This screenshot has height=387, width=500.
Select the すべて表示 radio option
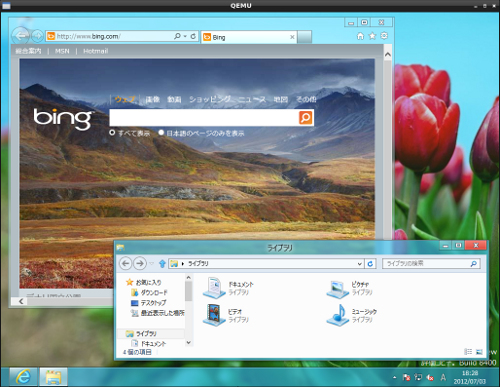112,133
